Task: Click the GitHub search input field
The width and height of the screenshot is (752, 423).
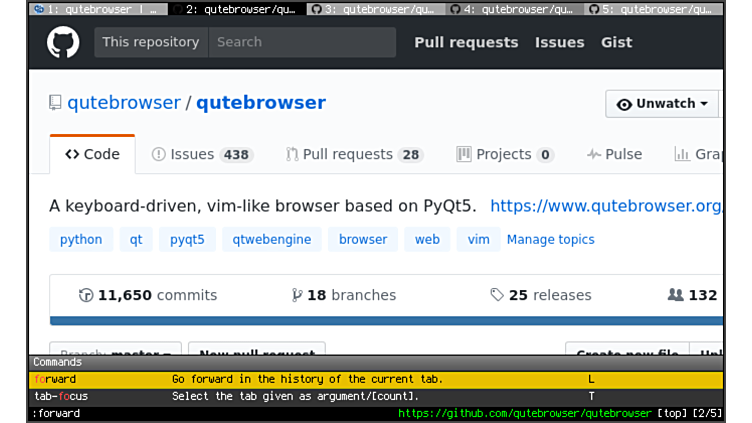Action: [x=302, y=42]
